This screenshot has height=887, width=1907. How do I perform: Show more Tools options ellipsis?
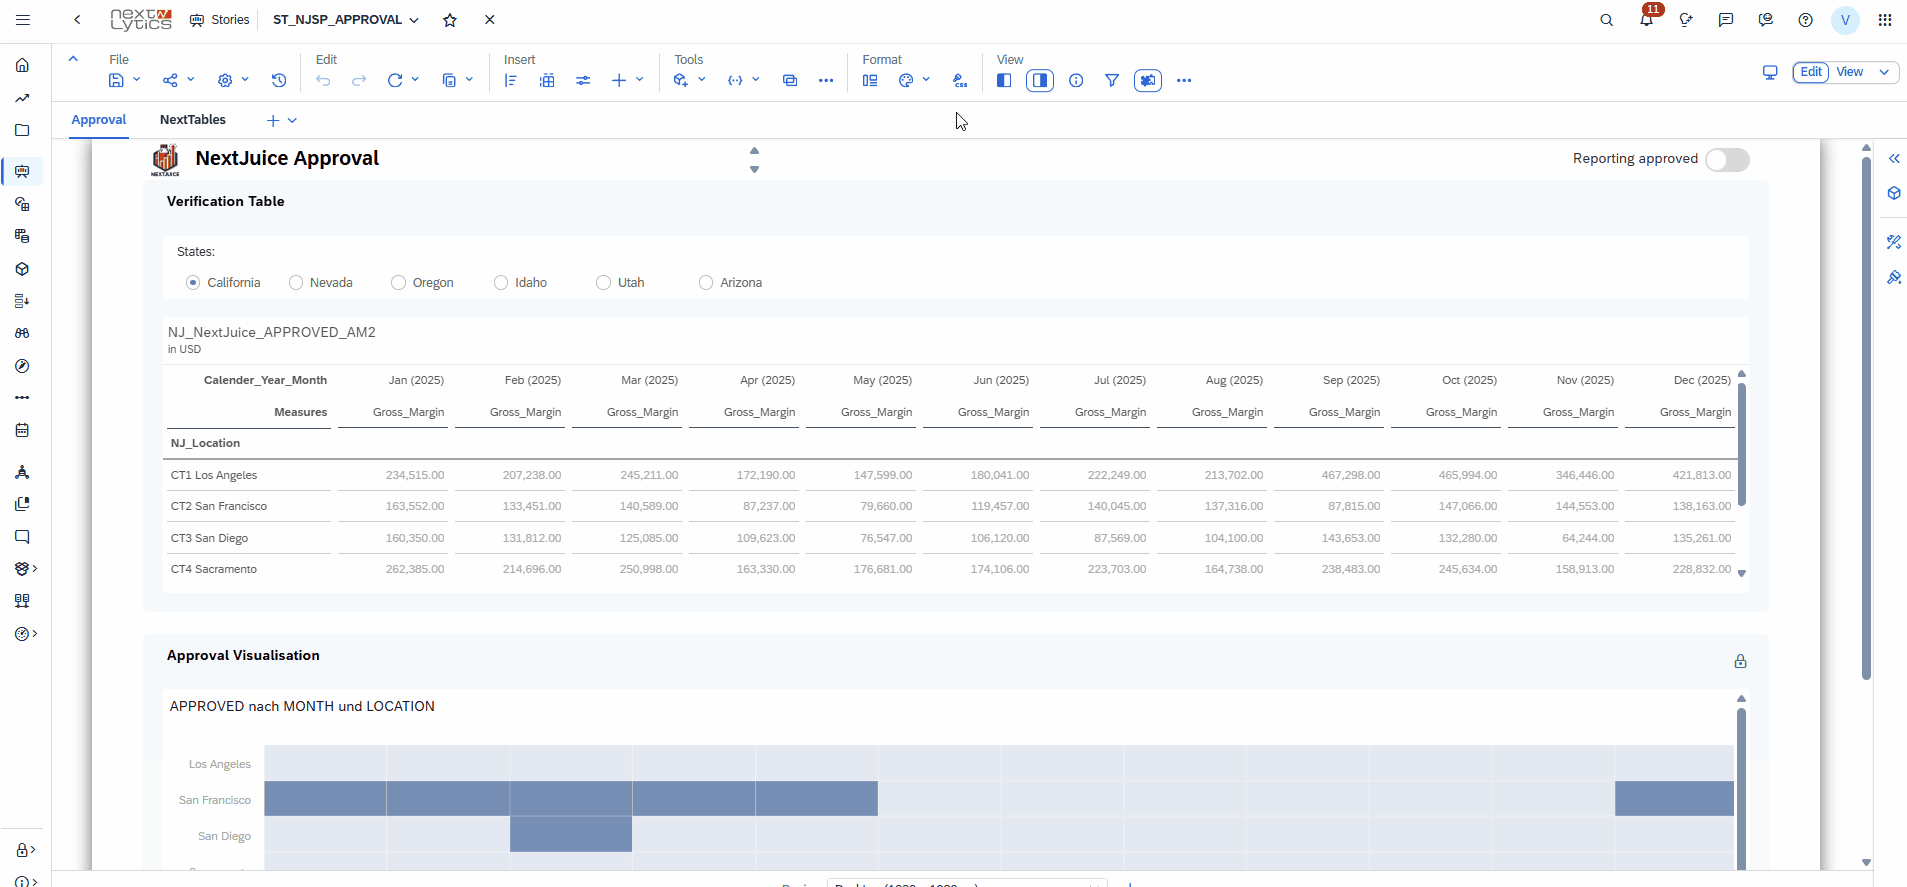[826, 80]
